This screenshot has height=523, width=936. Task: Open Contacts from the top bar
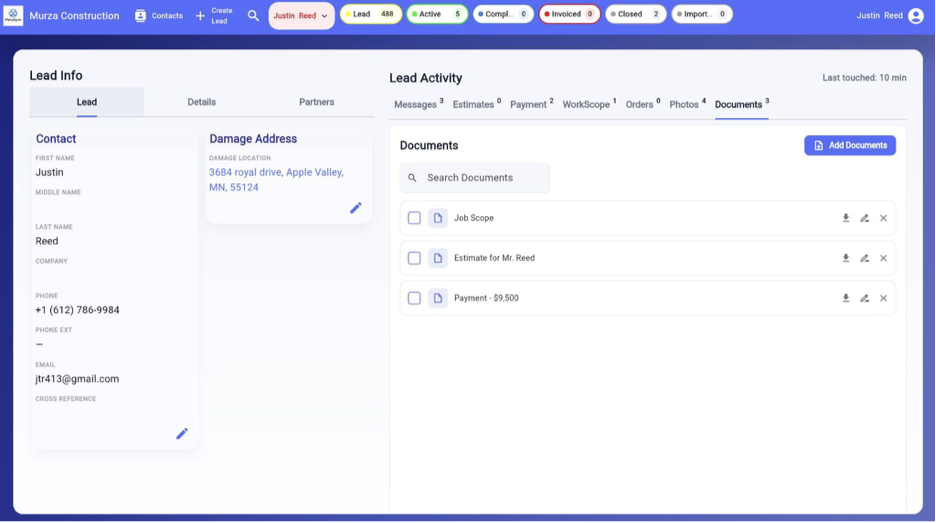(x=159, y=16)
